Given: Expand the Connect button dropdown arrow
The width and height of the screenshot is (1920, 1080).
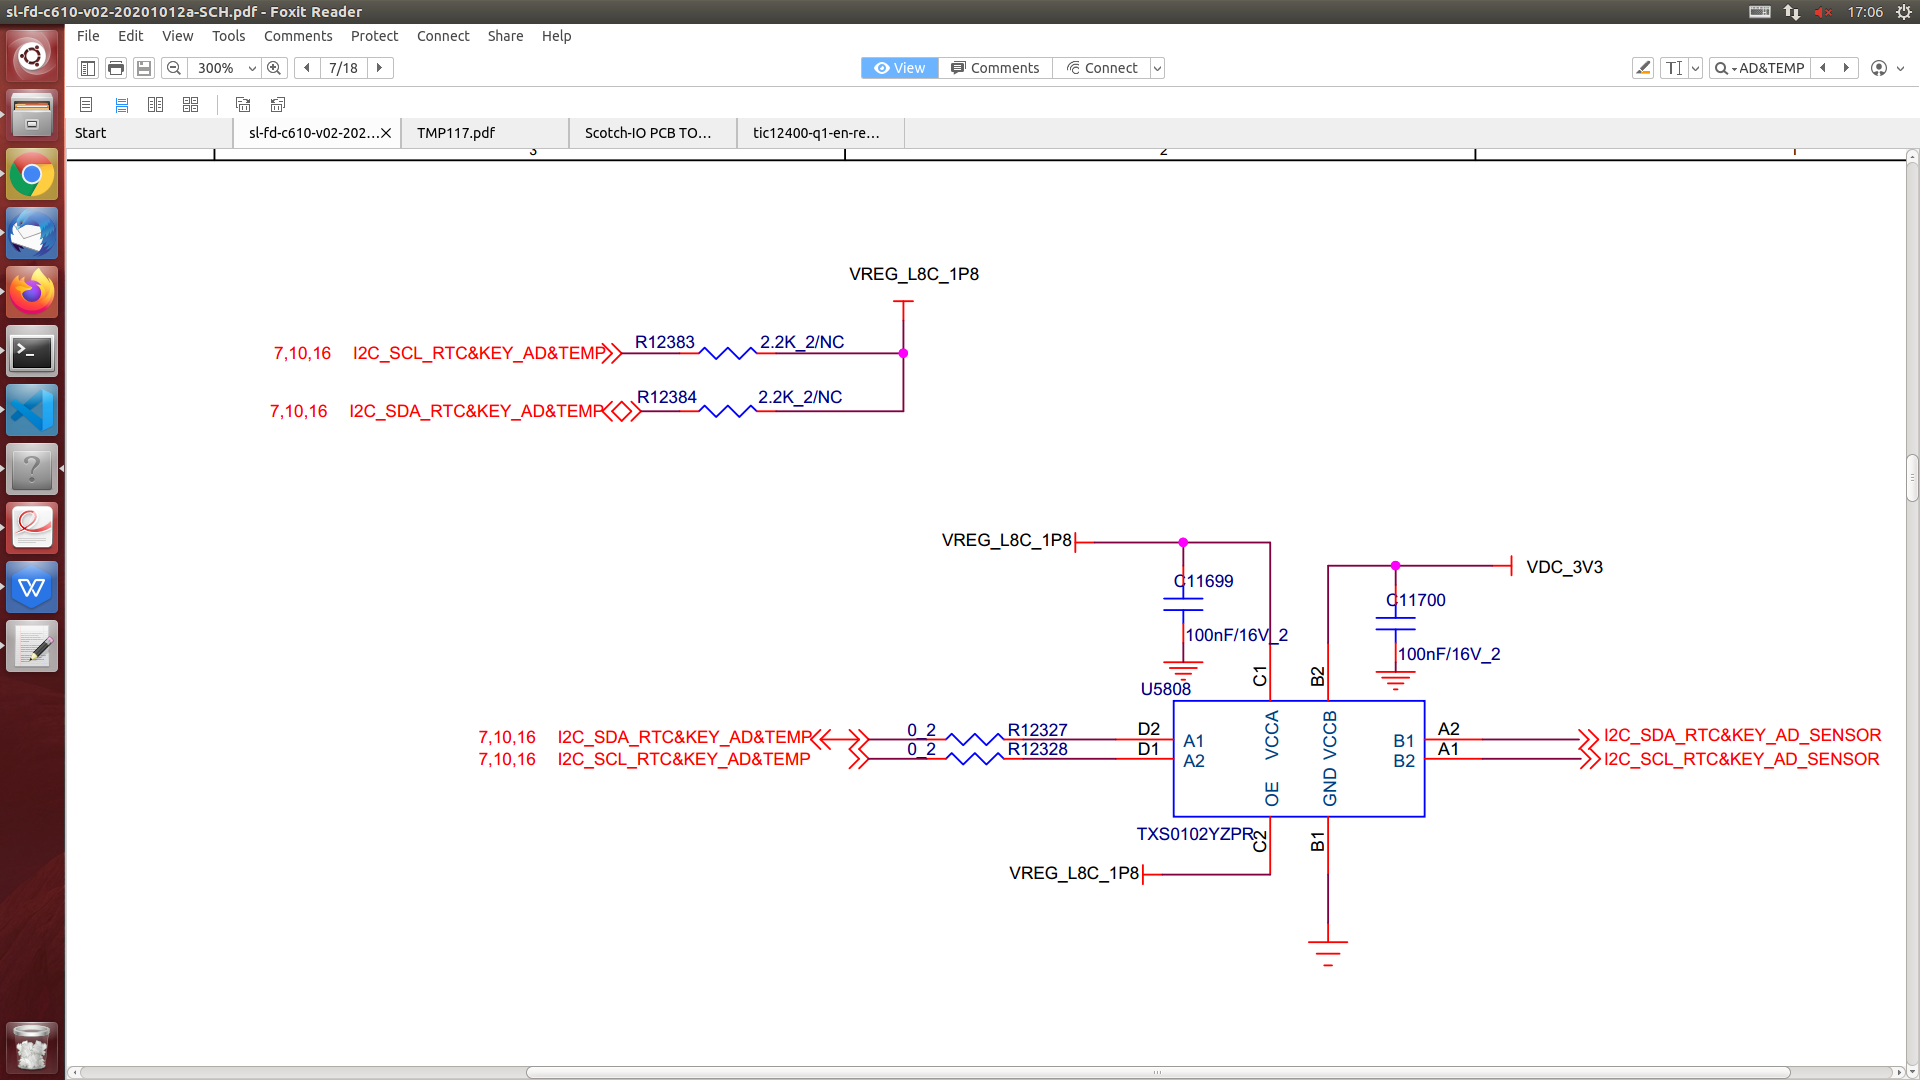Looking at the screenshot, I should click(x=1157, y=68).
